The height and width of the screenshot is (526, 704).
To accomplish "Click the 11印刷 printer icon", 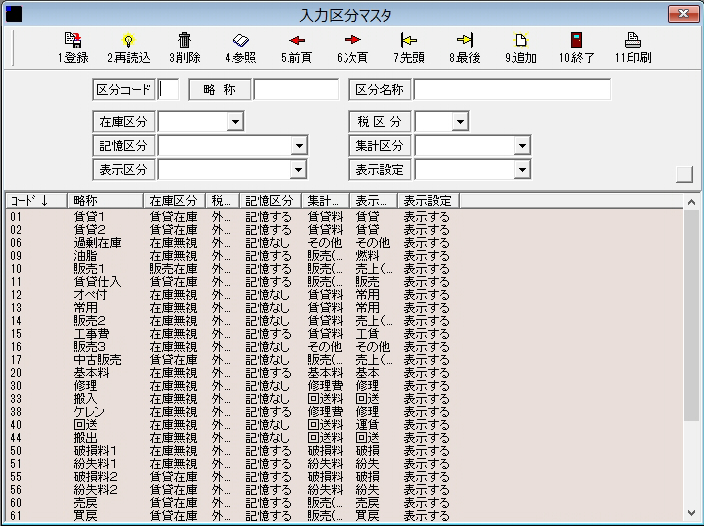I will coord(632,41).
